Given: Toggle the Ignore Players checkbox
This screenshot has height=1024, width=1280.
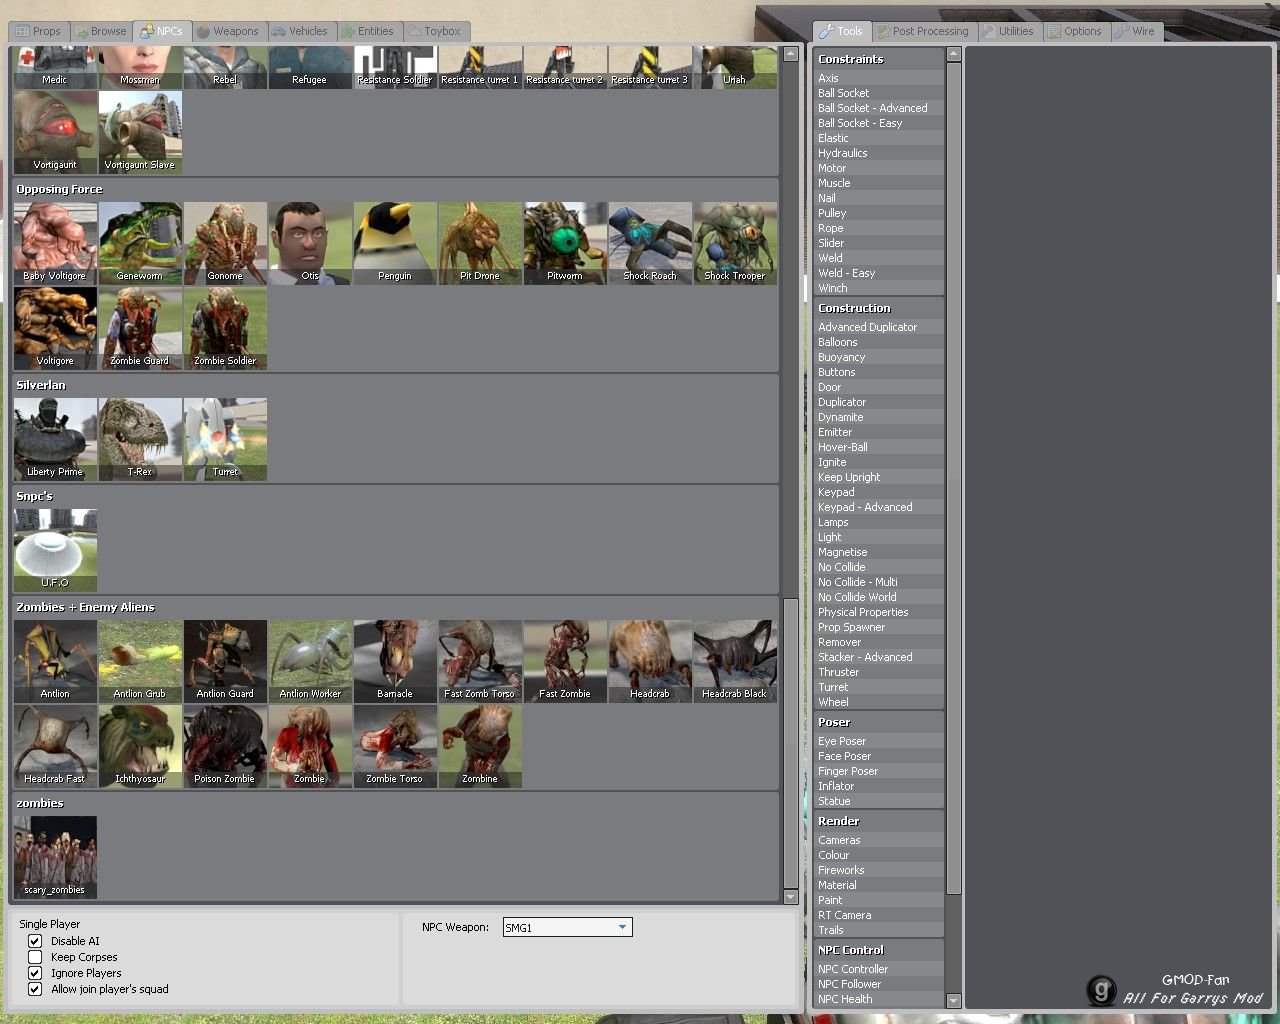Looking at the screenshot, I should (35, 973).
